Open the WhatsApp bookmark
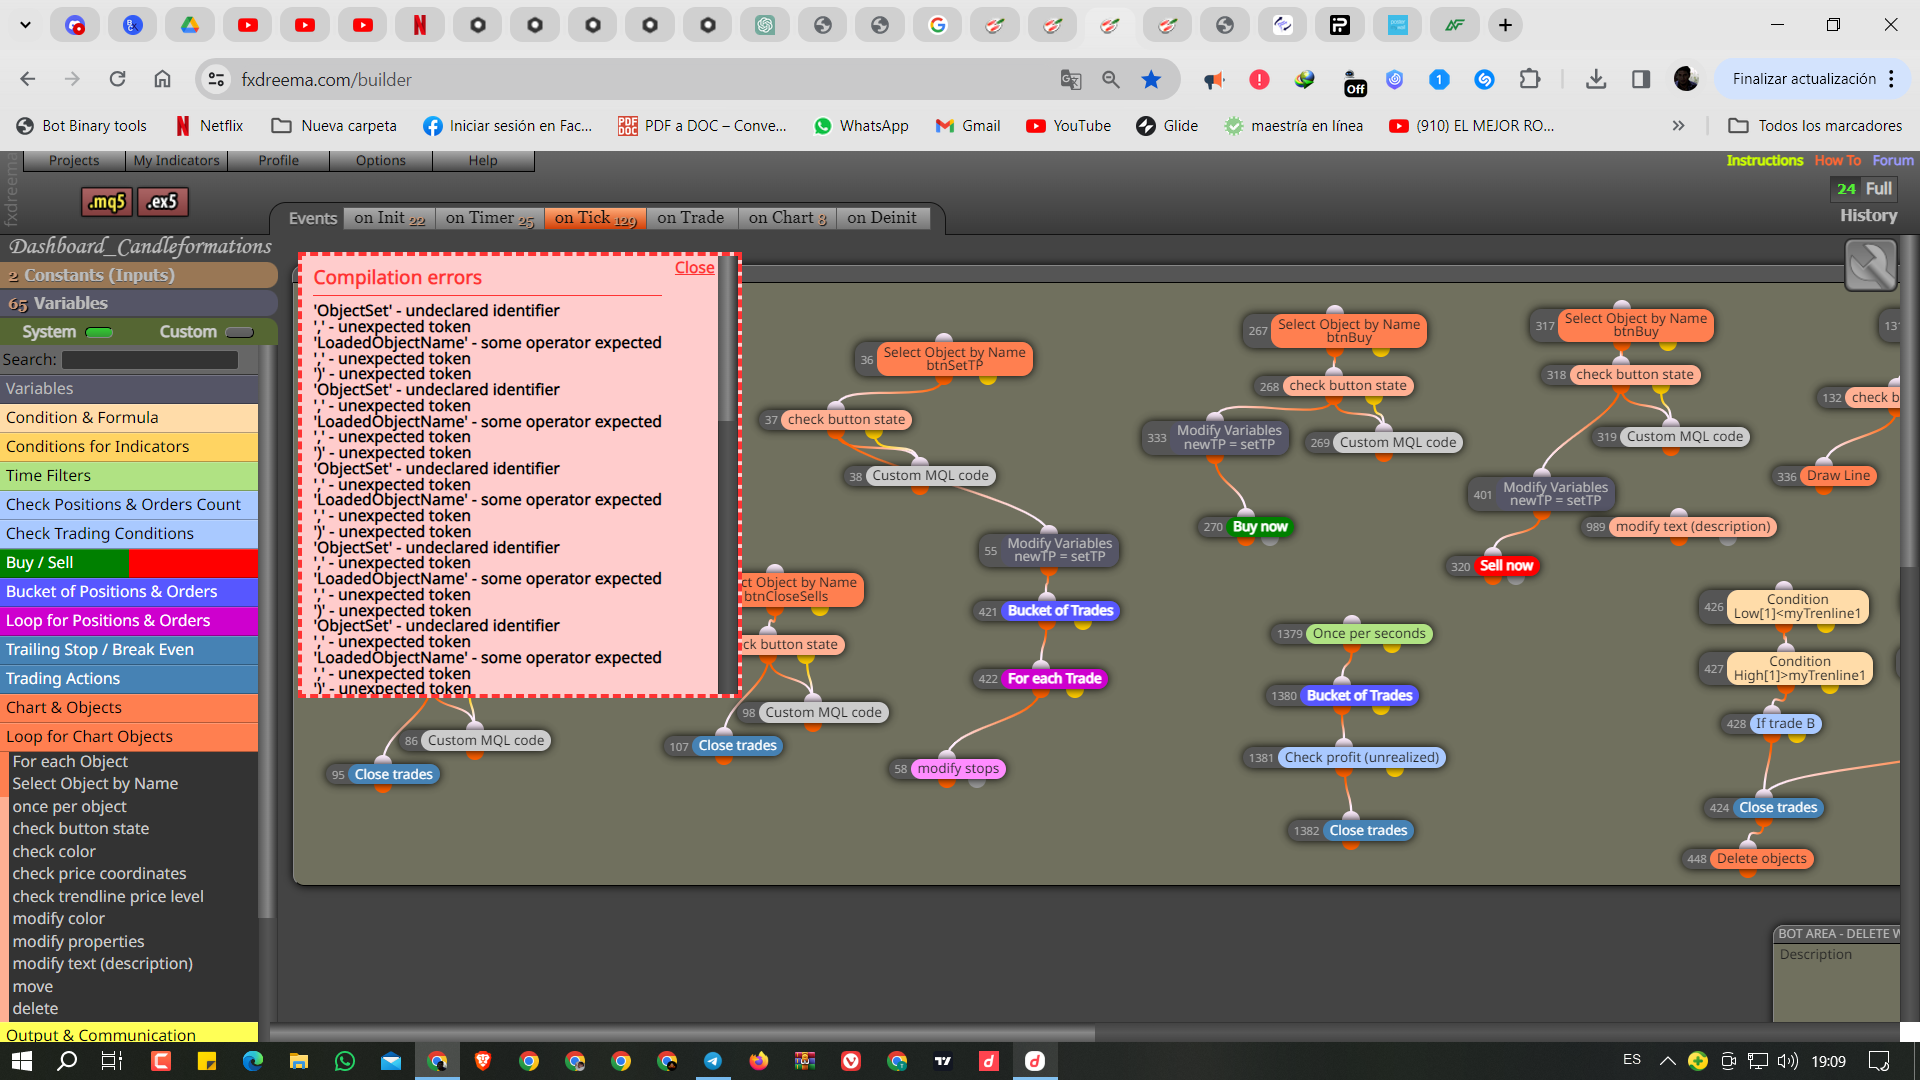Screen dimensions: 1920x1080 click(x=861, y=126)
